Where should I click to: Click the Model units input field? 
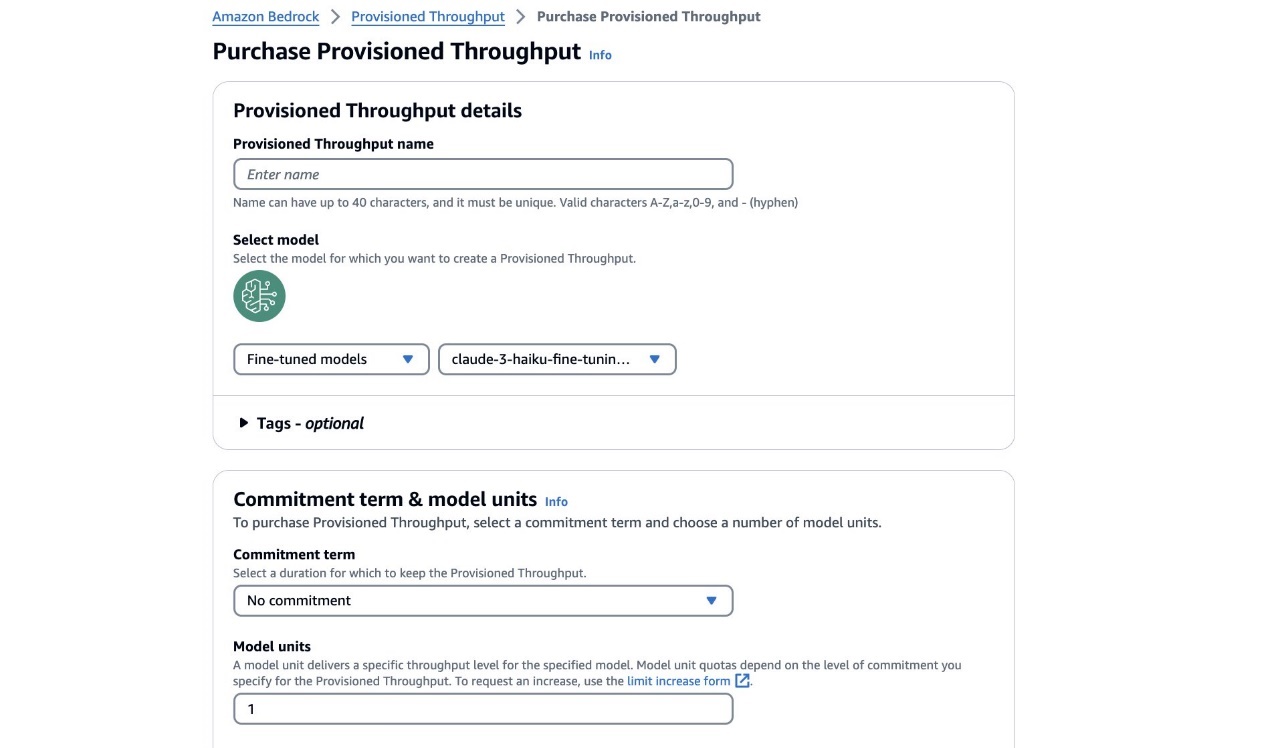click(482, 709)
